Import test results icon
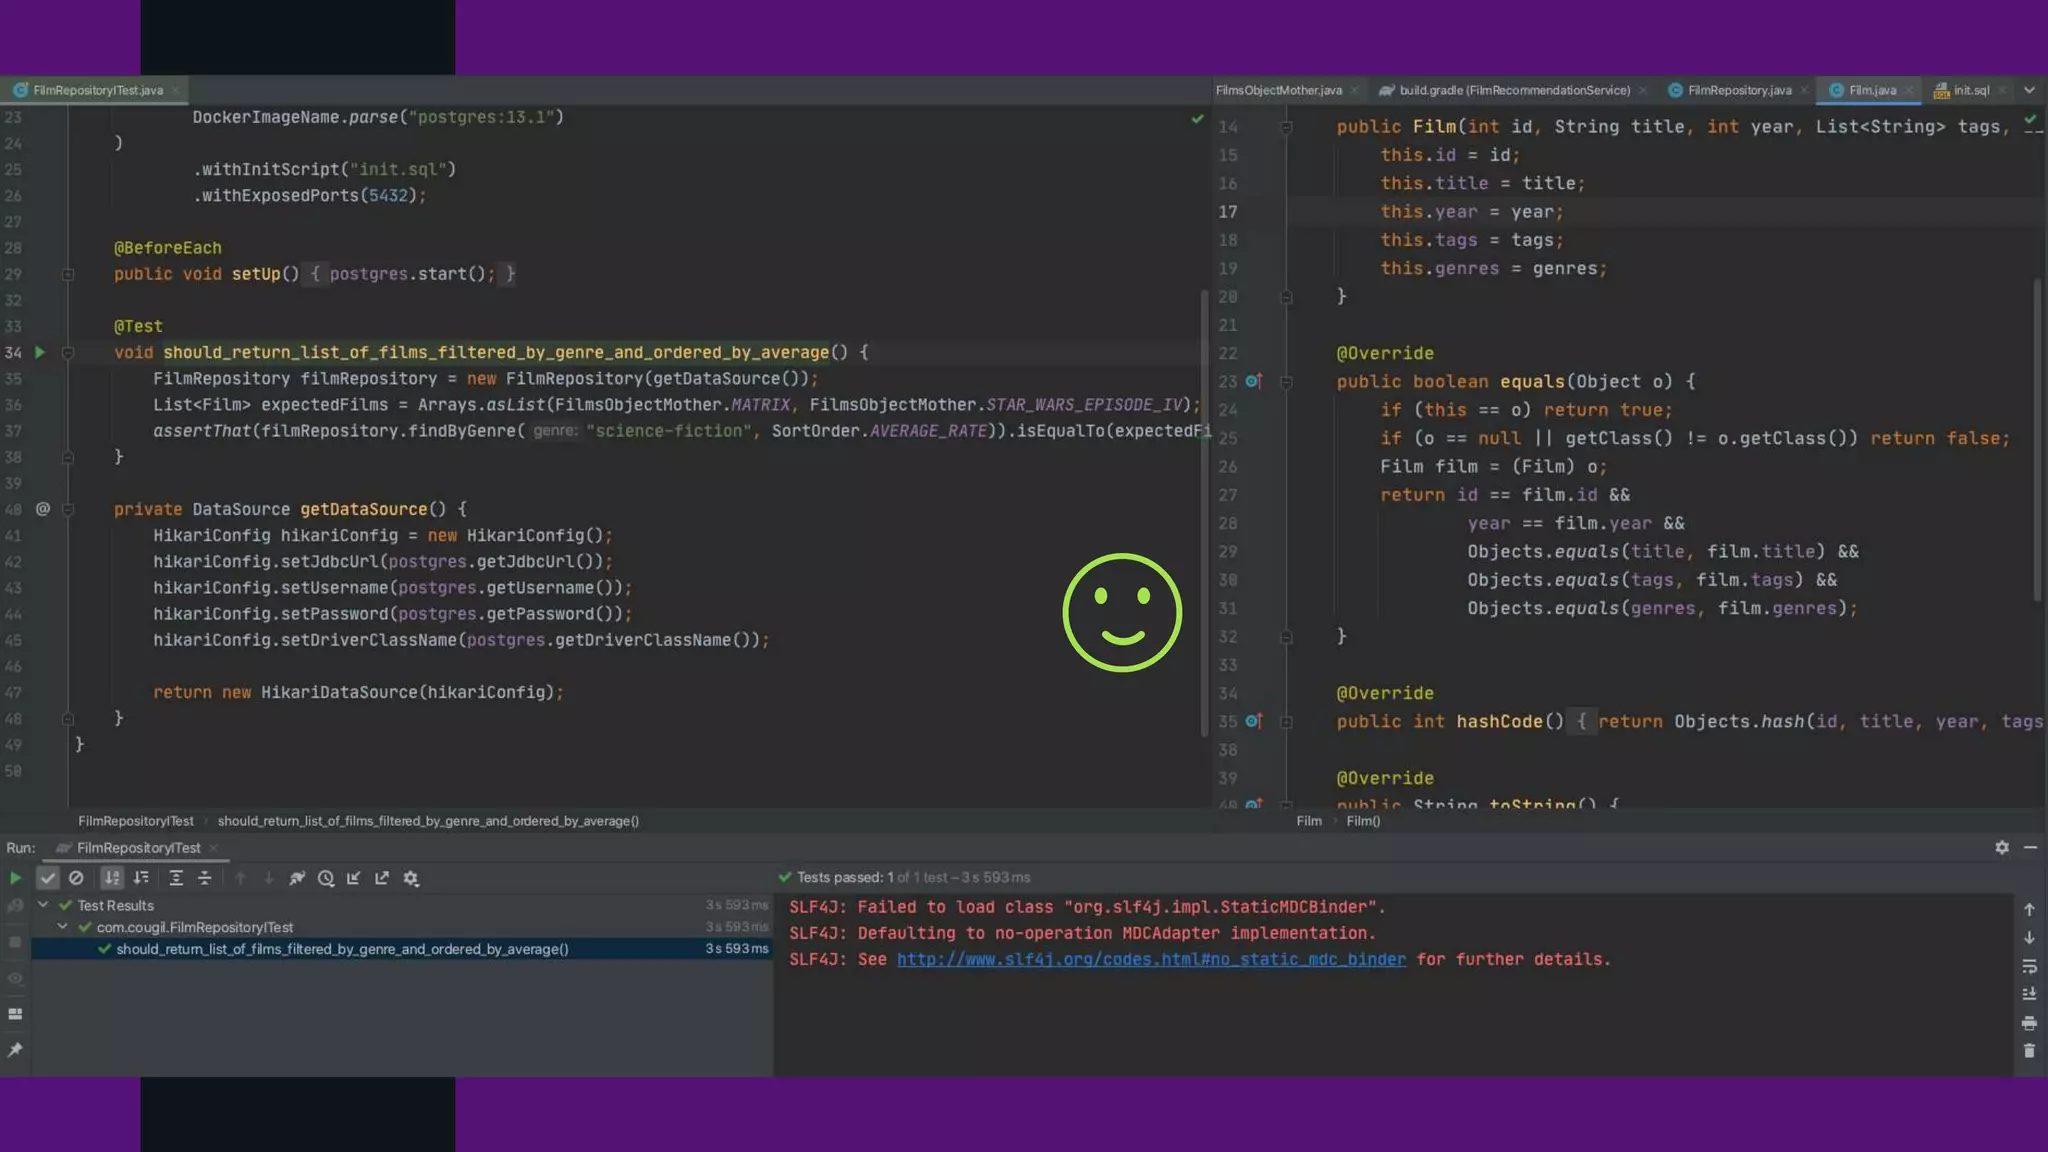 (x=354, y=878)
